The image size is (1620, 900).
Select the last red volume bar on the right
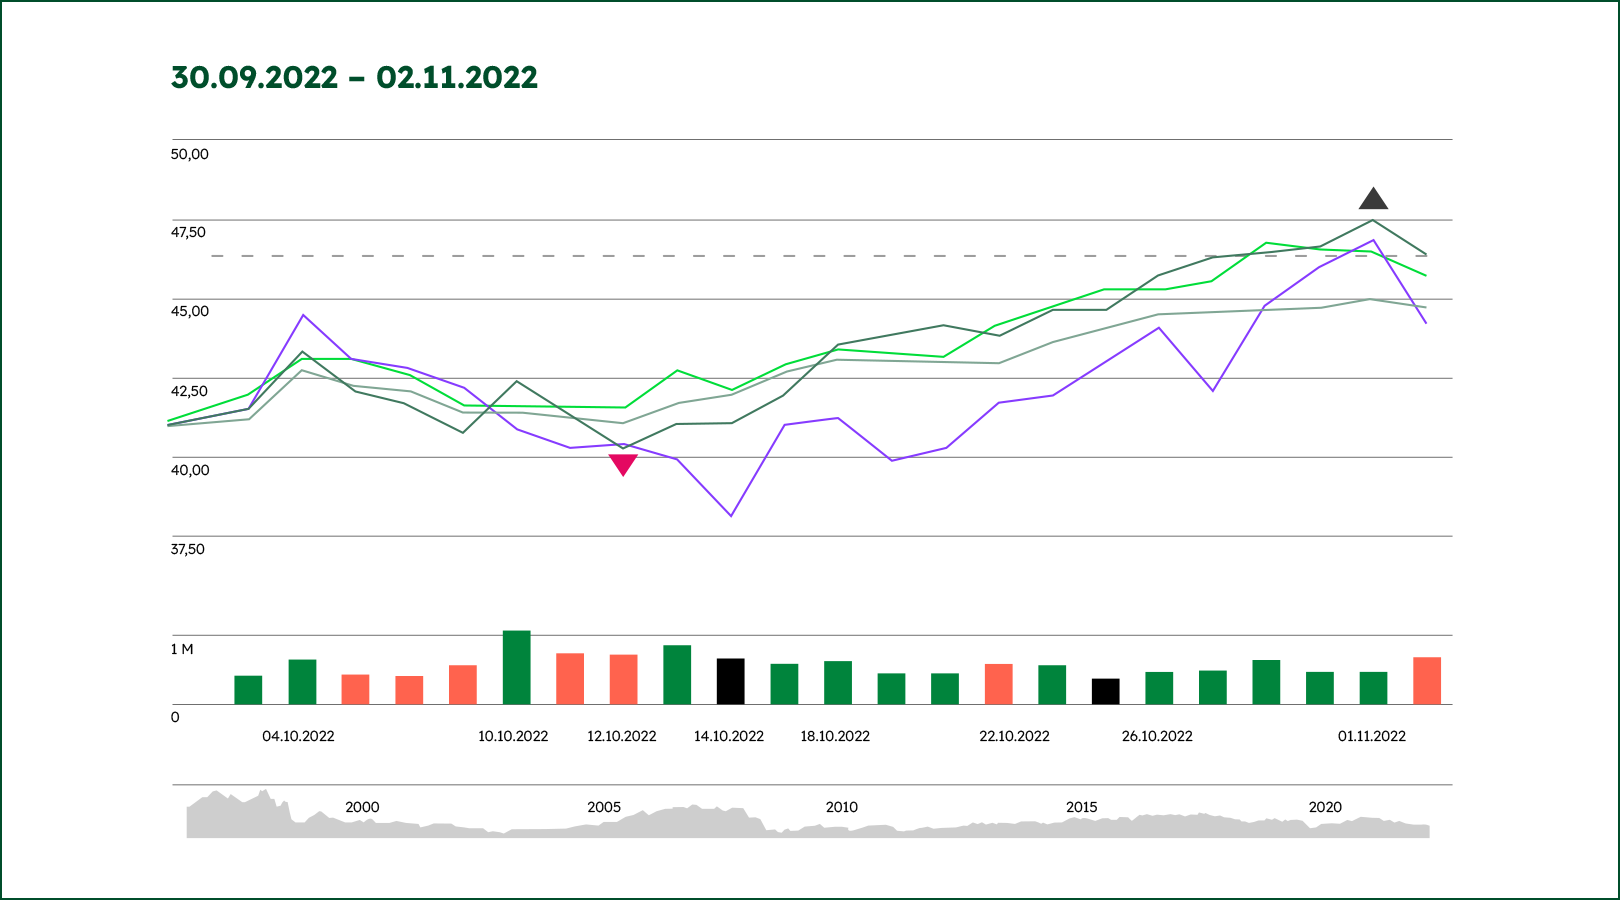coord(1427,680)
